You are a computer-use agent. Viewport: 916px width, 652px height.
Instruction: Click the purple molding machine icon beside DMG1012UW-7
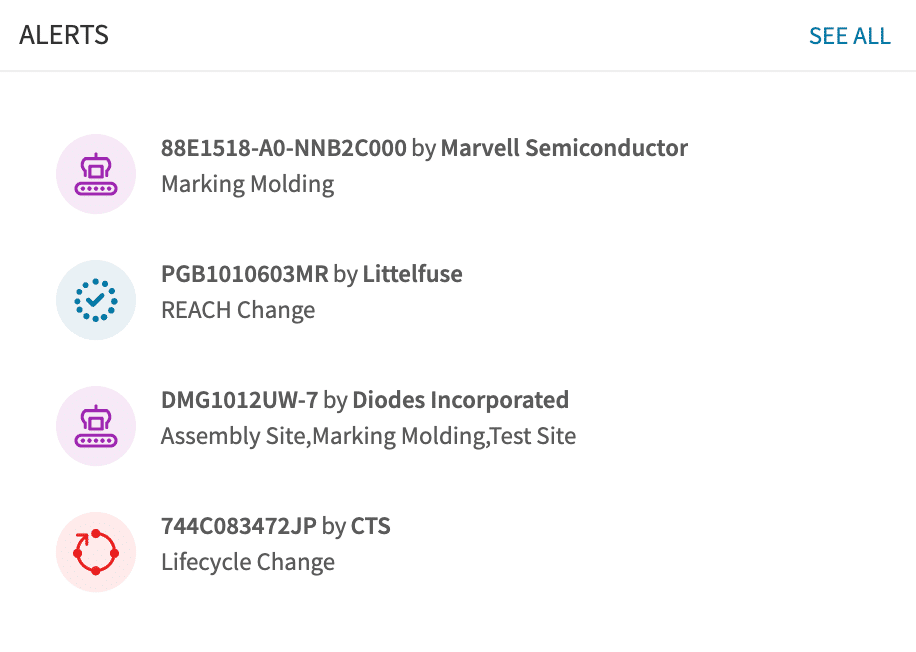[x=95, y=425]
